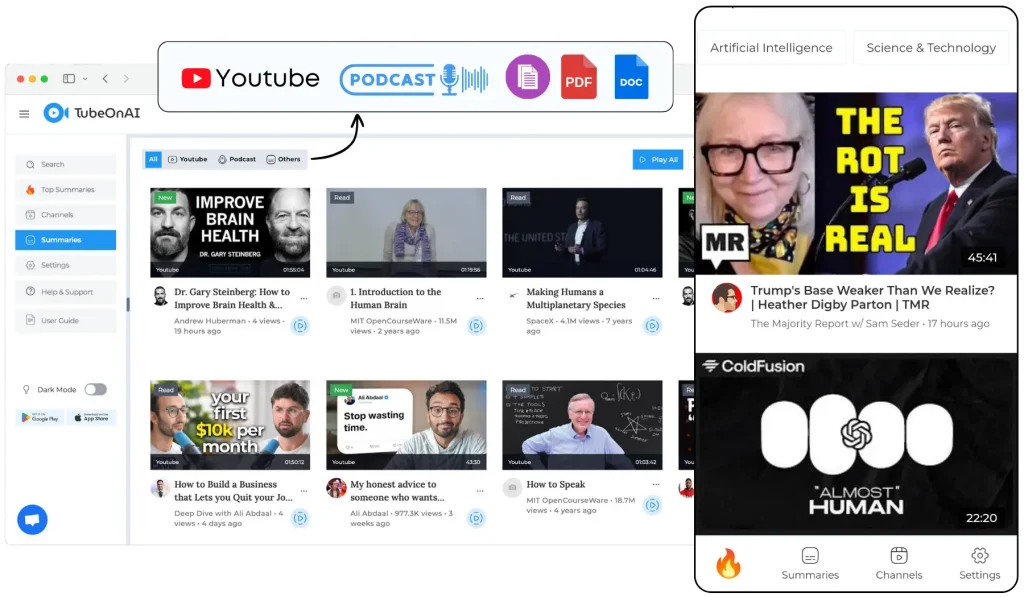This screenshot has height=597, width=1024.
Task: Open title '1. Introduction to the Human Brain'
Action: 396,298
